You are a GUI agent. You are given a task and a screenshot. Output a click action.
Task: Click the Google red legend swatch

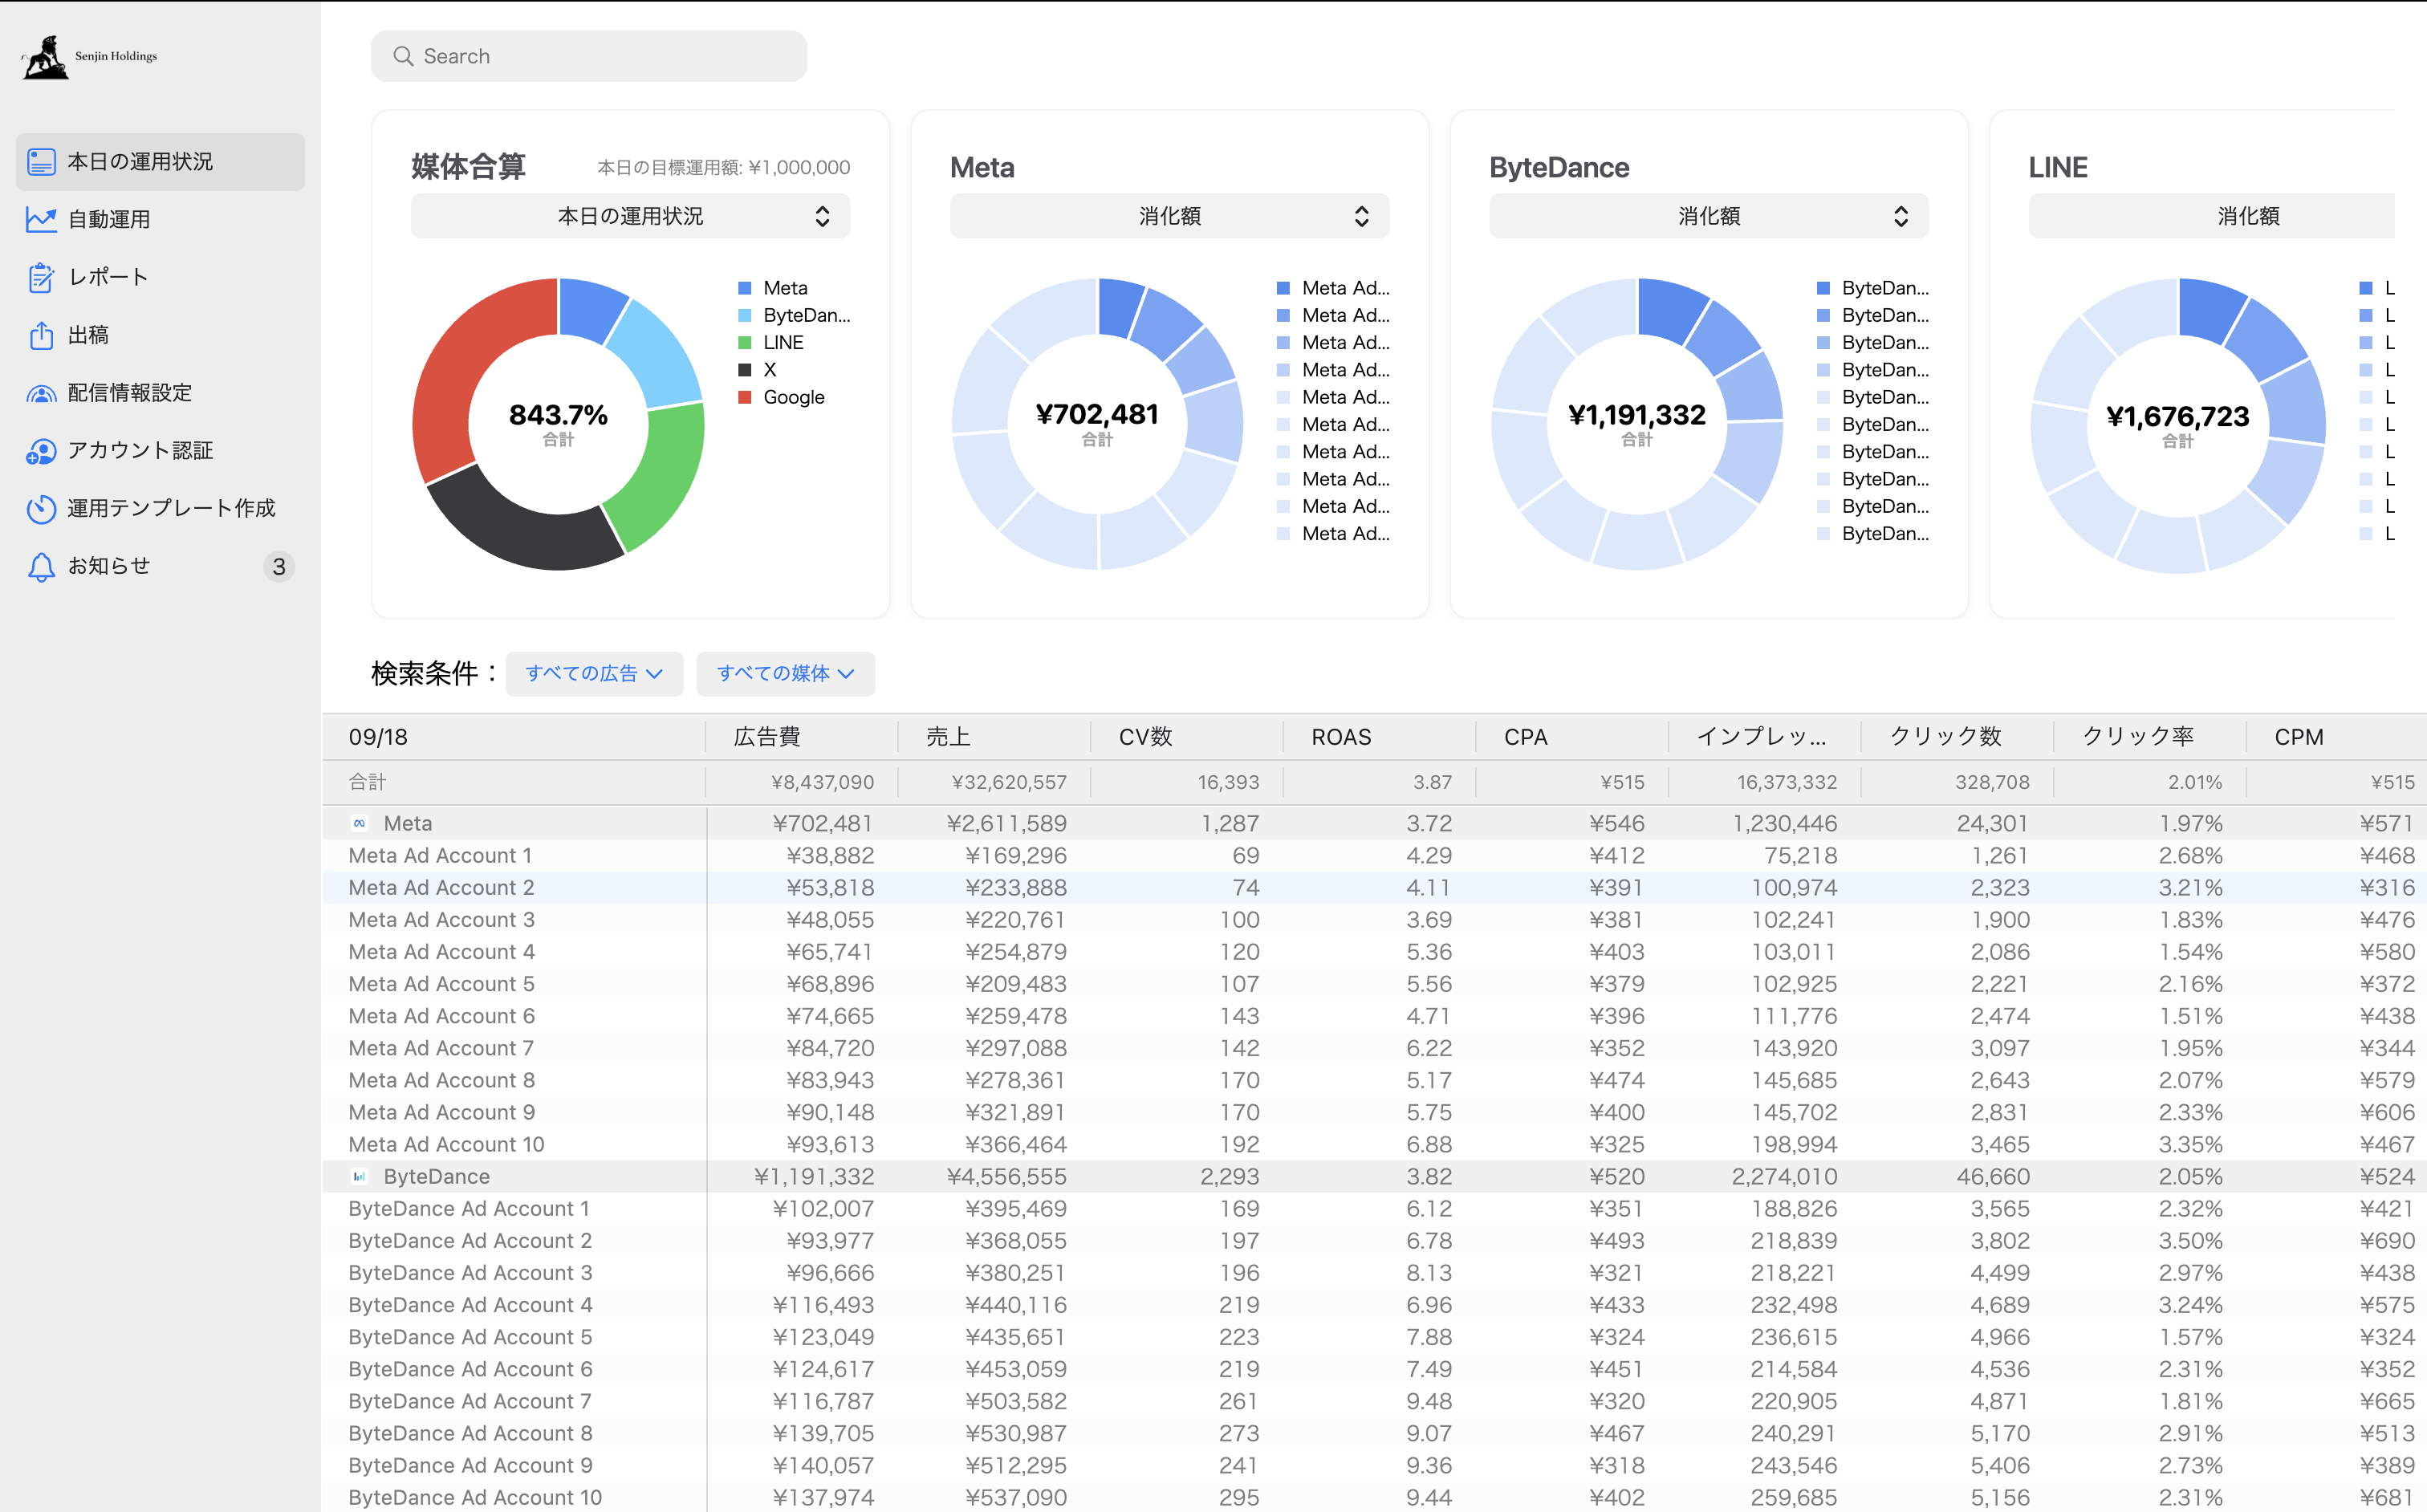coord(744,397)
